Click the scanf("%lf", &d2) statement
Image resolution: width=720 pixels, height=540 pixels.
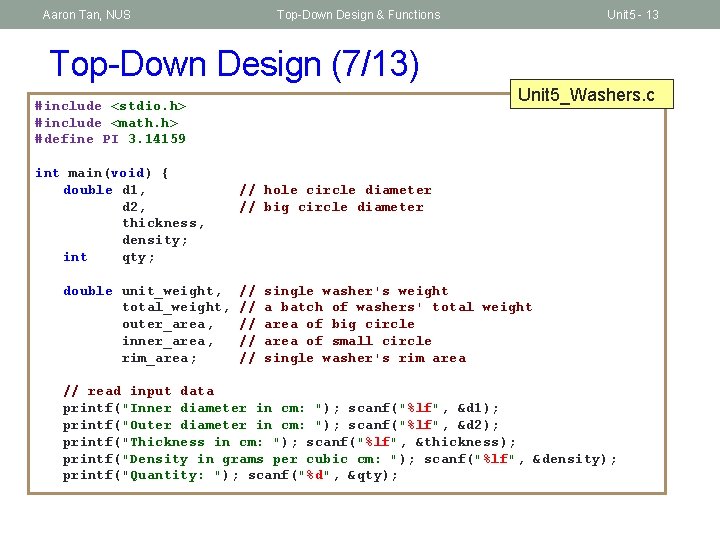coord(423,425)
